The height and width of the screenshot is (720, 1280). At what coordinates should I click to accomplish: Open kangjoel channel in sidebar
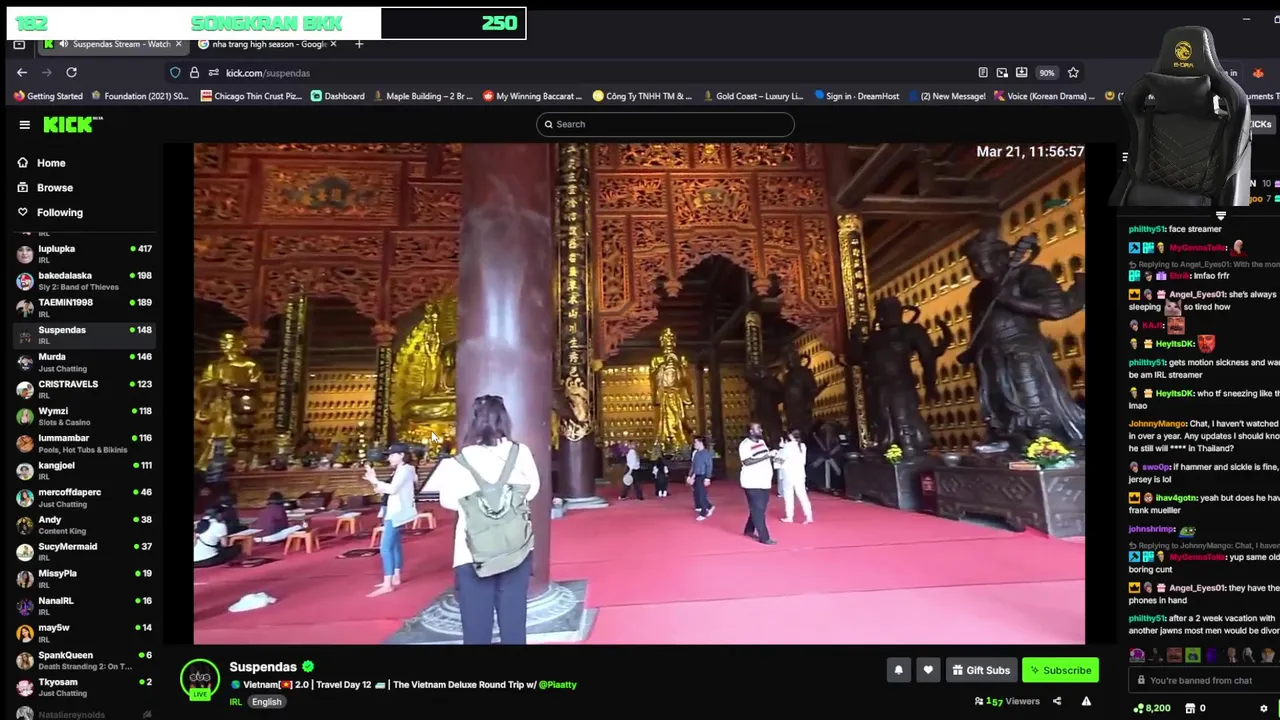(84, 470)
